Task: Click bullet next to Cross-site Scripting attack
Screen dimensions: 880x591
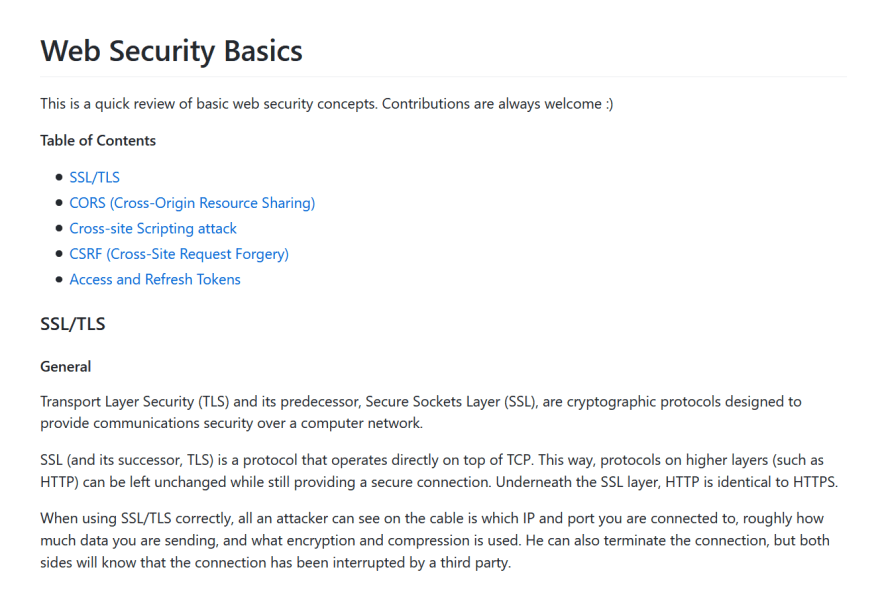Action: tap(59, 228)
